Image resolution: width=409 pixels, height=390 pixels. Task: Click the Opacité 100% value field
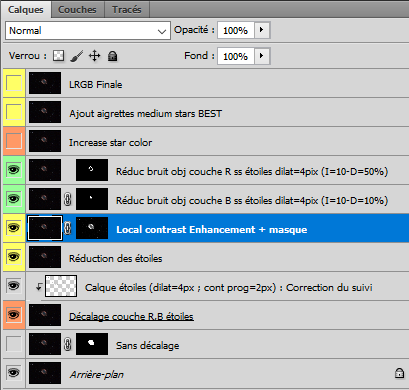click(236, 31)
